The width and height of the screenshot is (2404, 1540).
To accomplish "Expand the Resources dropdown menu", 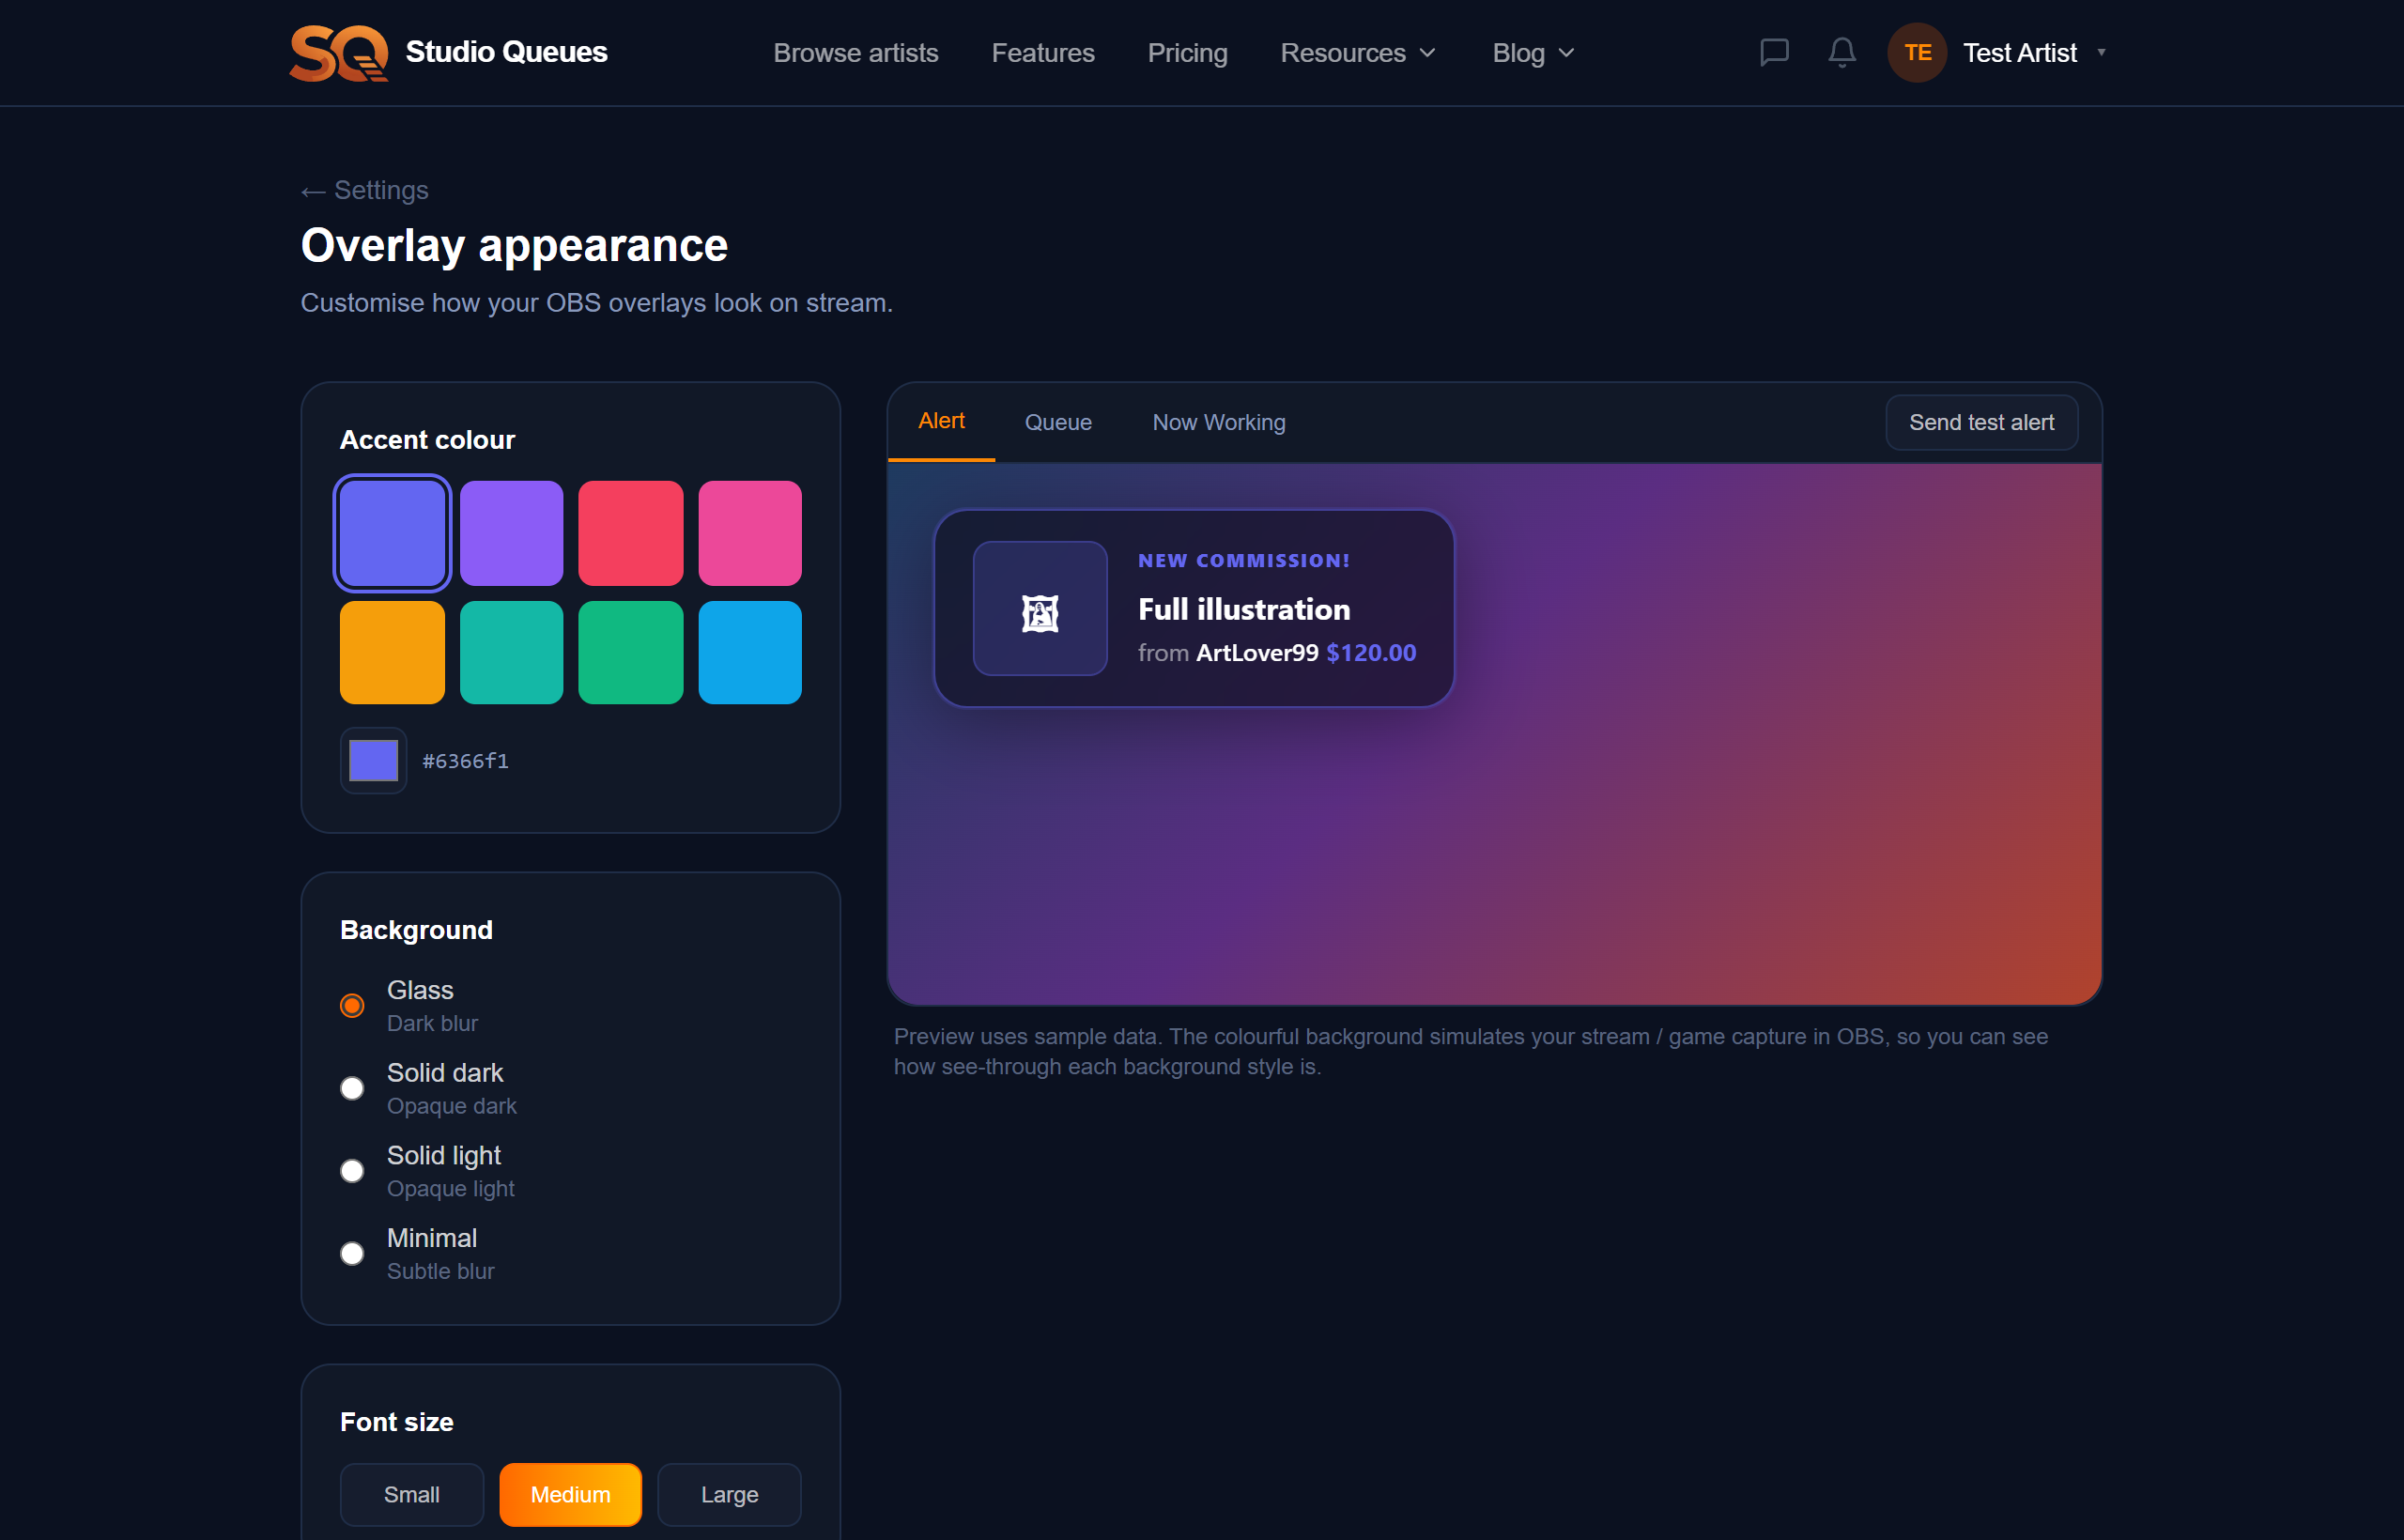I will [x=1358, y=53].
